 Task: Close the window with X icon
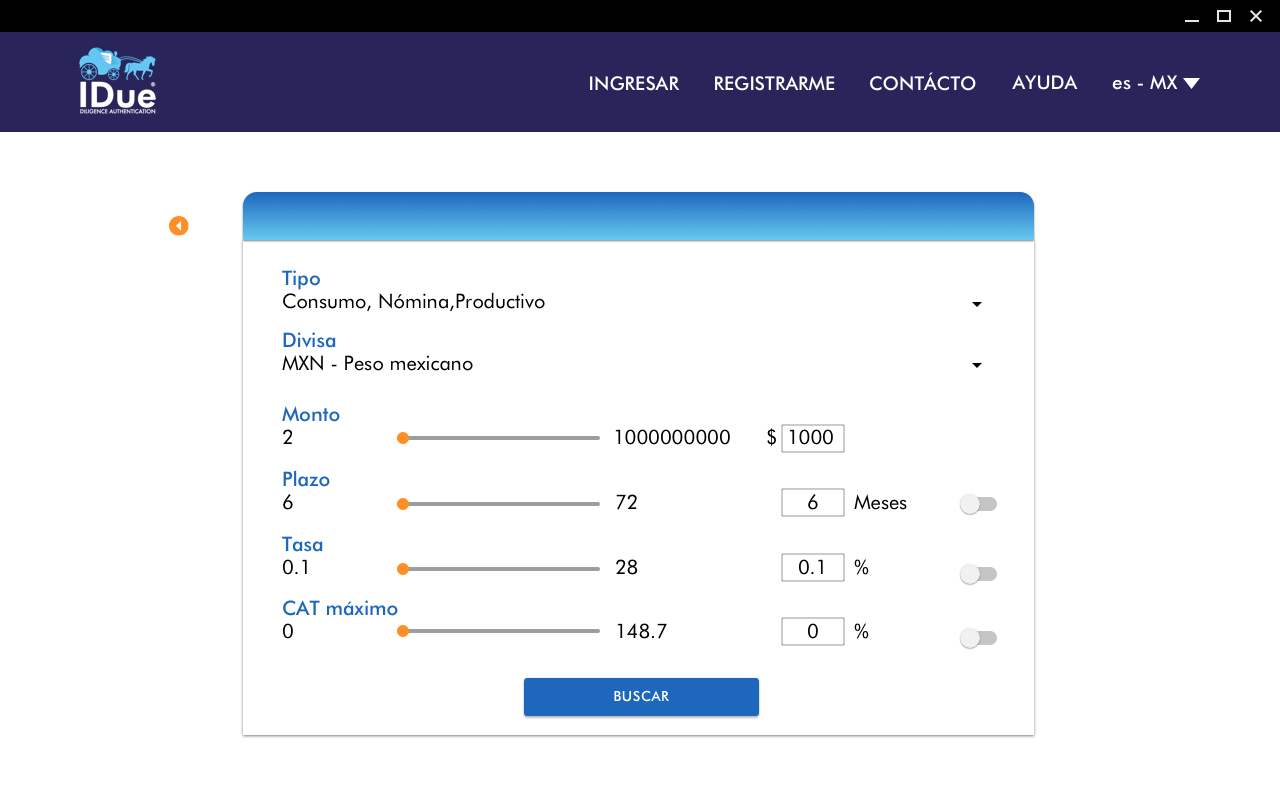pyautogui.click(x=1256, y=16)
